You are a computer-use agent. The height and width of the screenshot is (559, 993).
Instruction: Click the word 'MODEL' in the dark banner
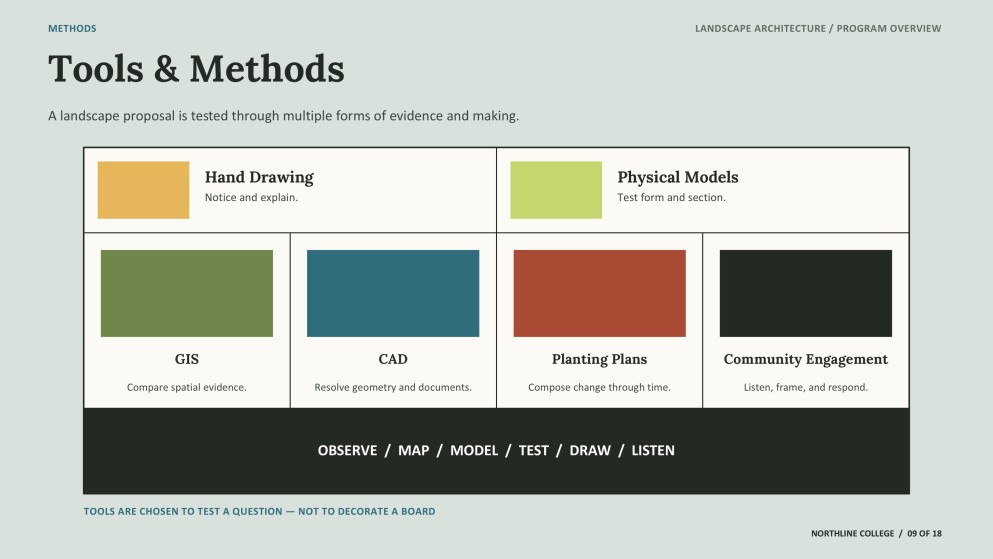[474, 450]
